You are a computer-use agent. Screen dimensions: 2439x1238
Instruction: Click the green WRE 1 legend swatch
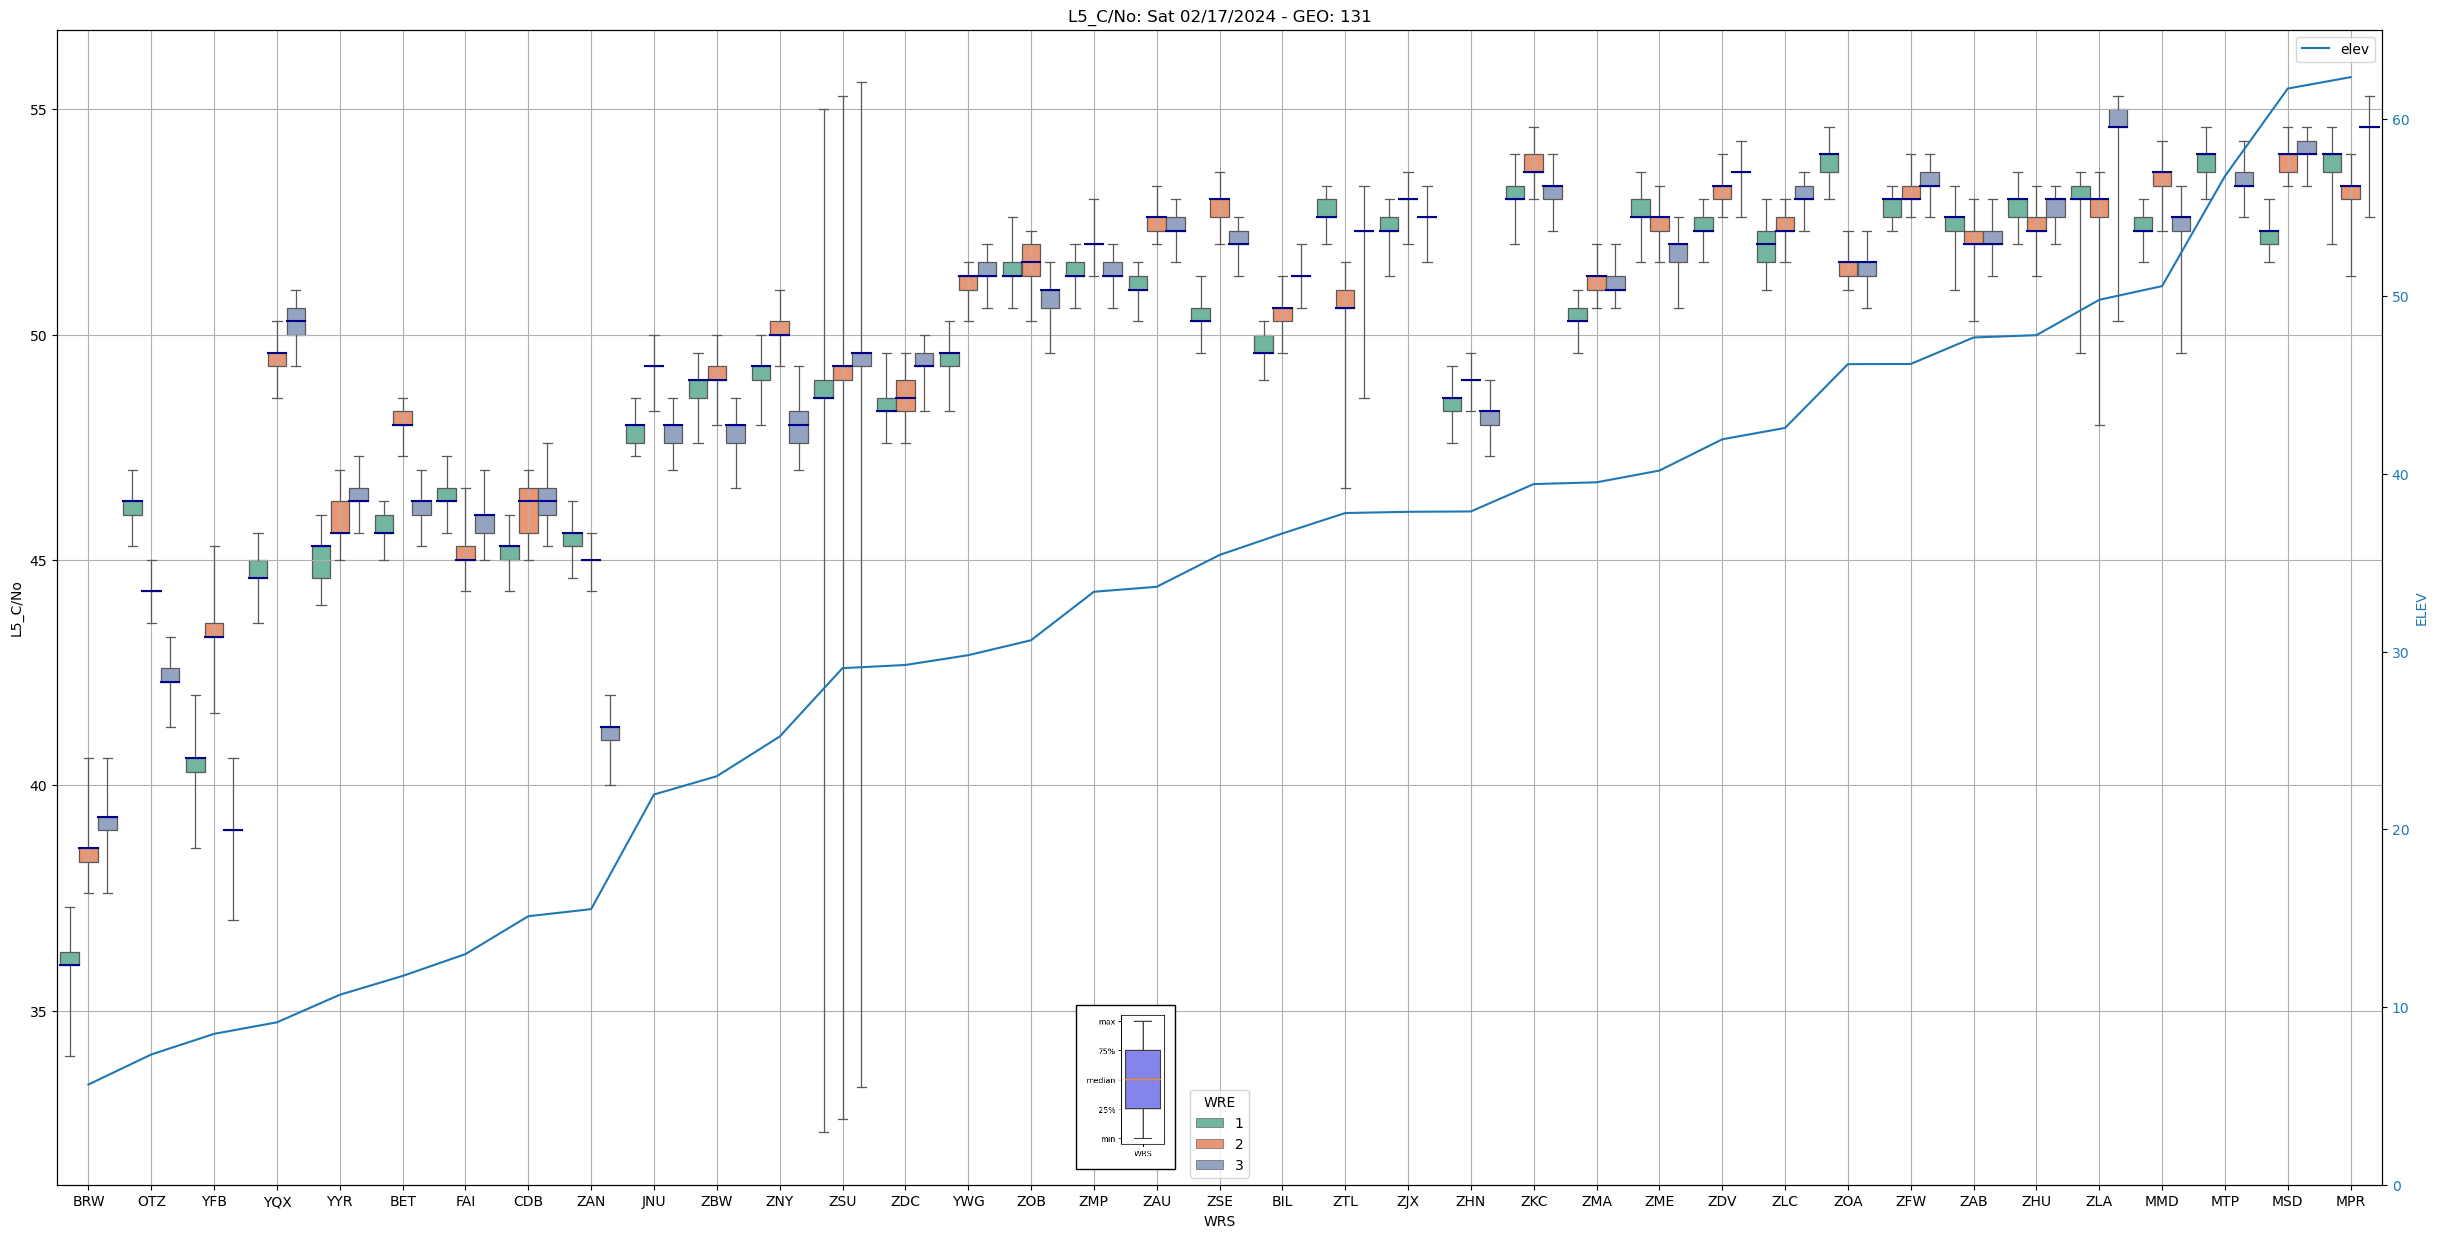tap(1209, 1123)
